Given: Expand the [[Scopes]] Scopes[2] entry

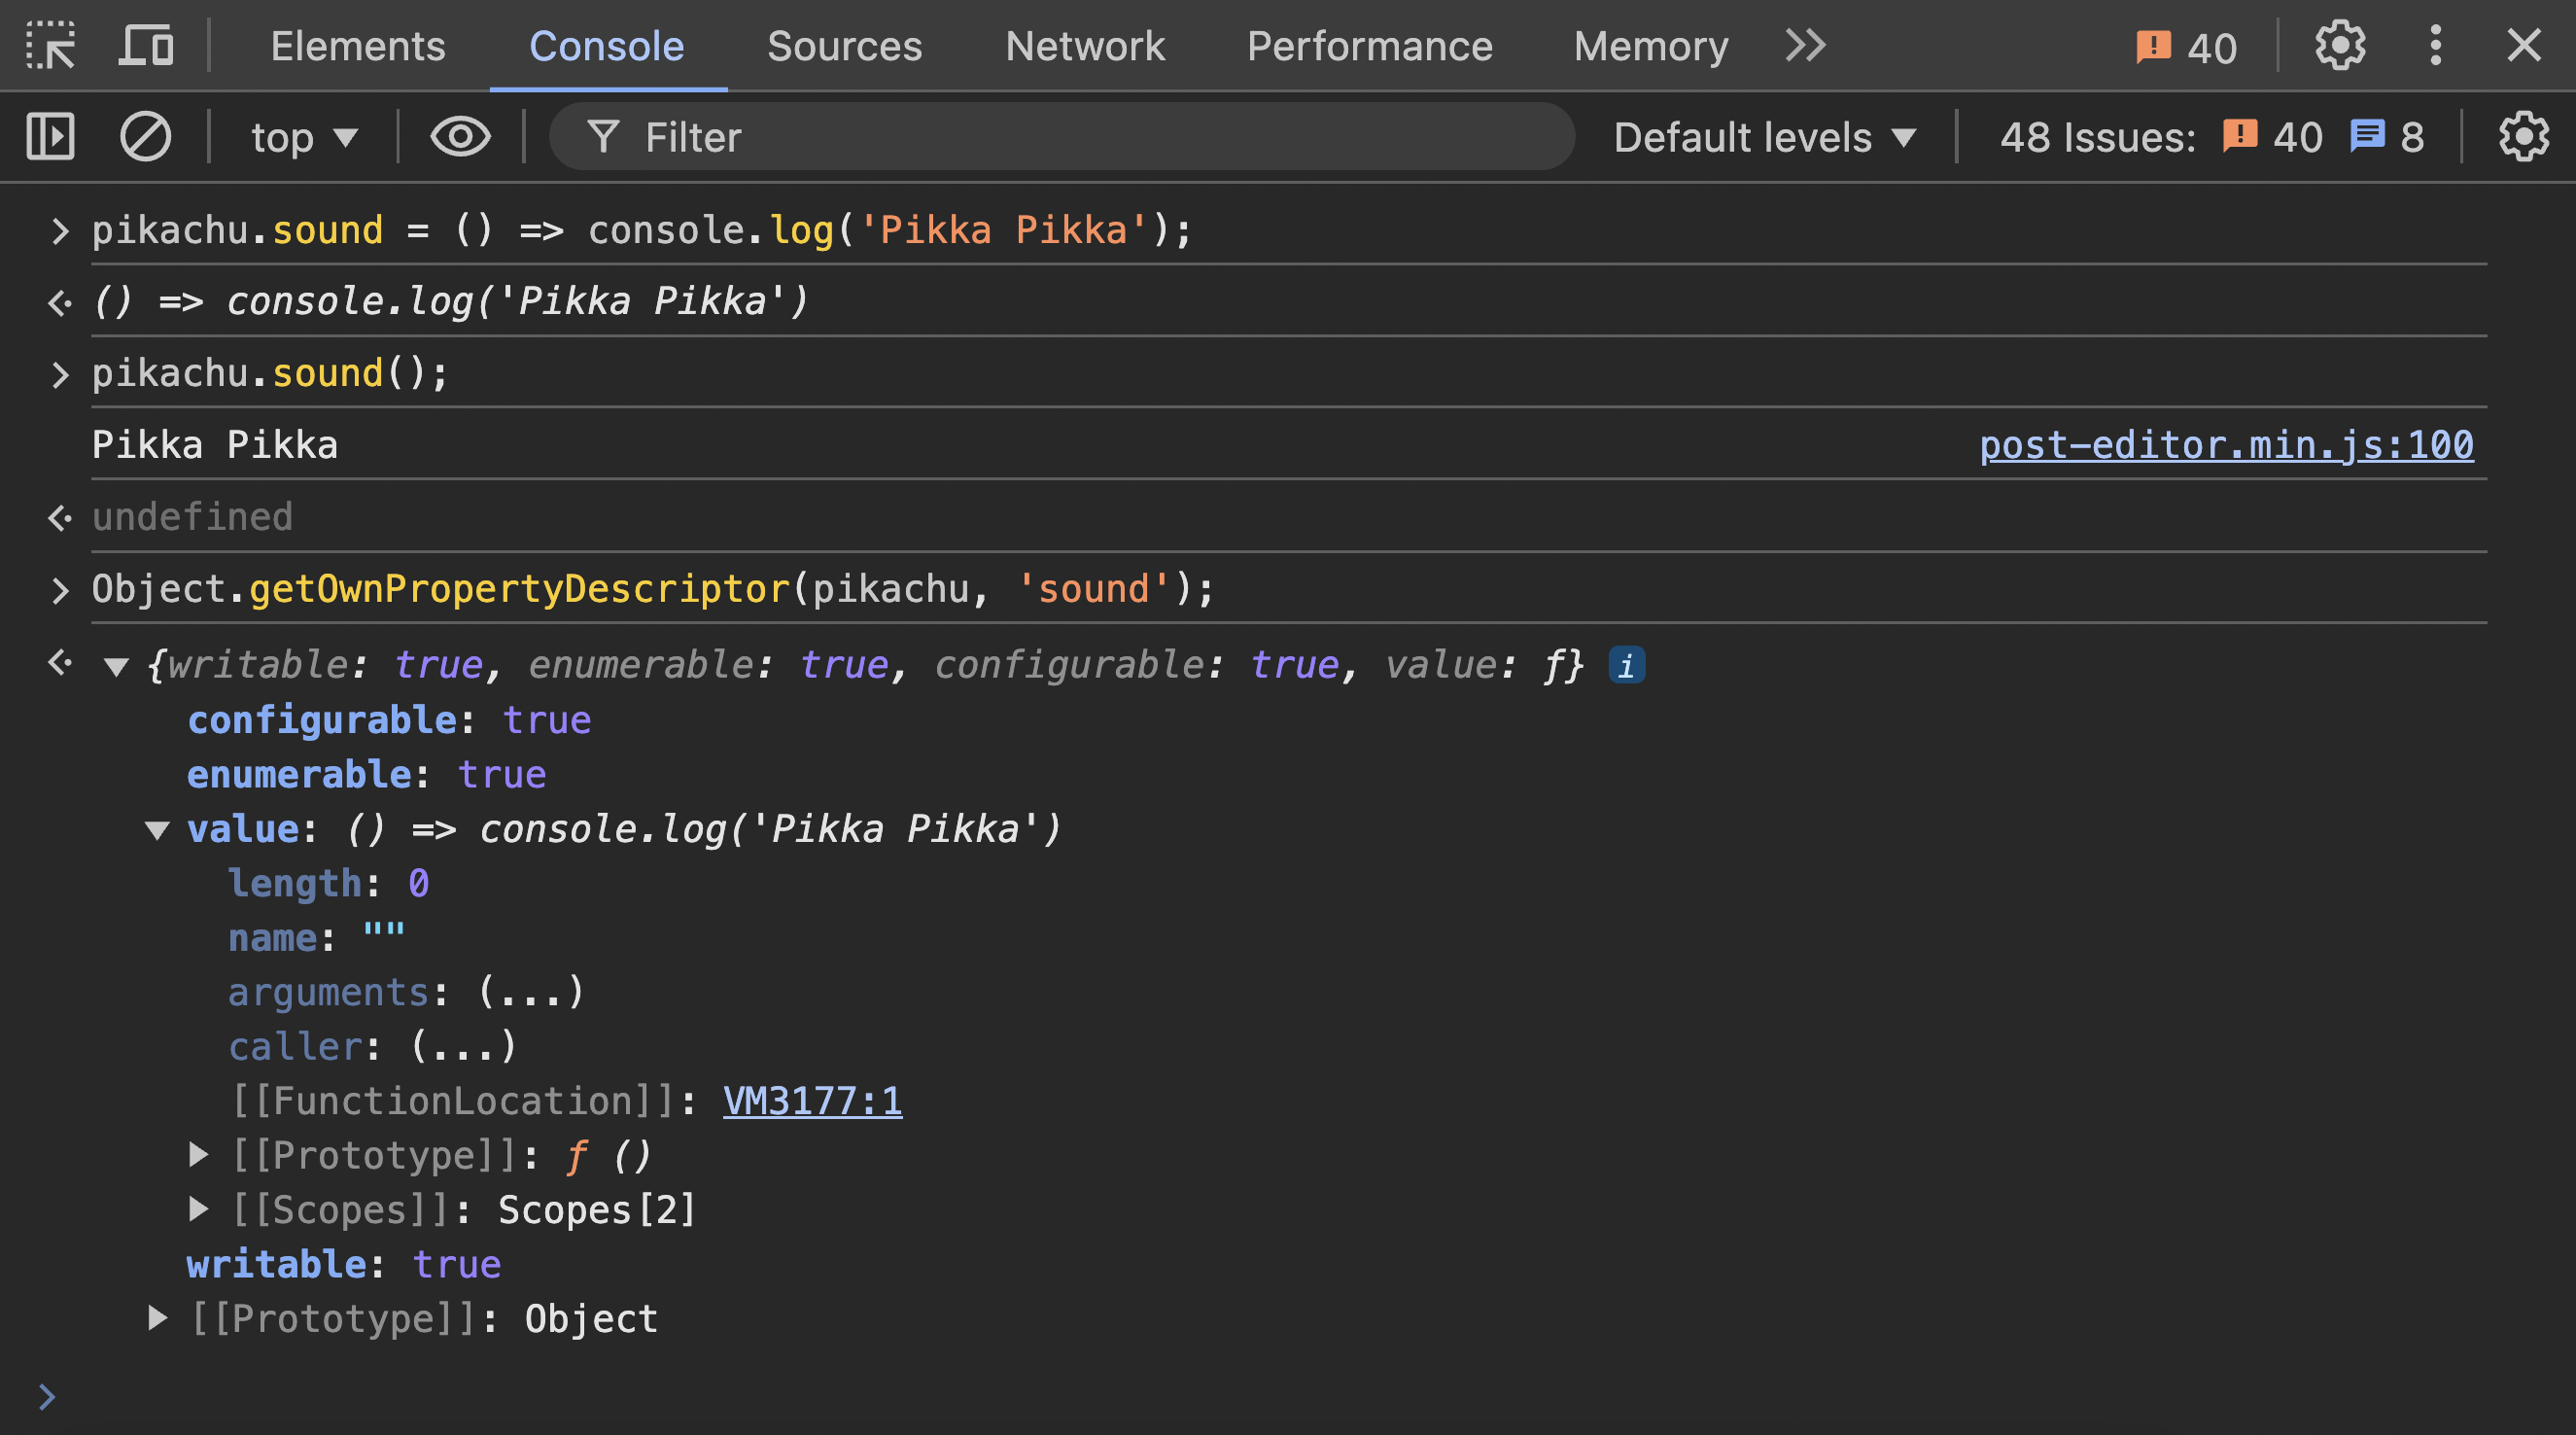Looking at the screenshot, I should tap(198, 1210).
